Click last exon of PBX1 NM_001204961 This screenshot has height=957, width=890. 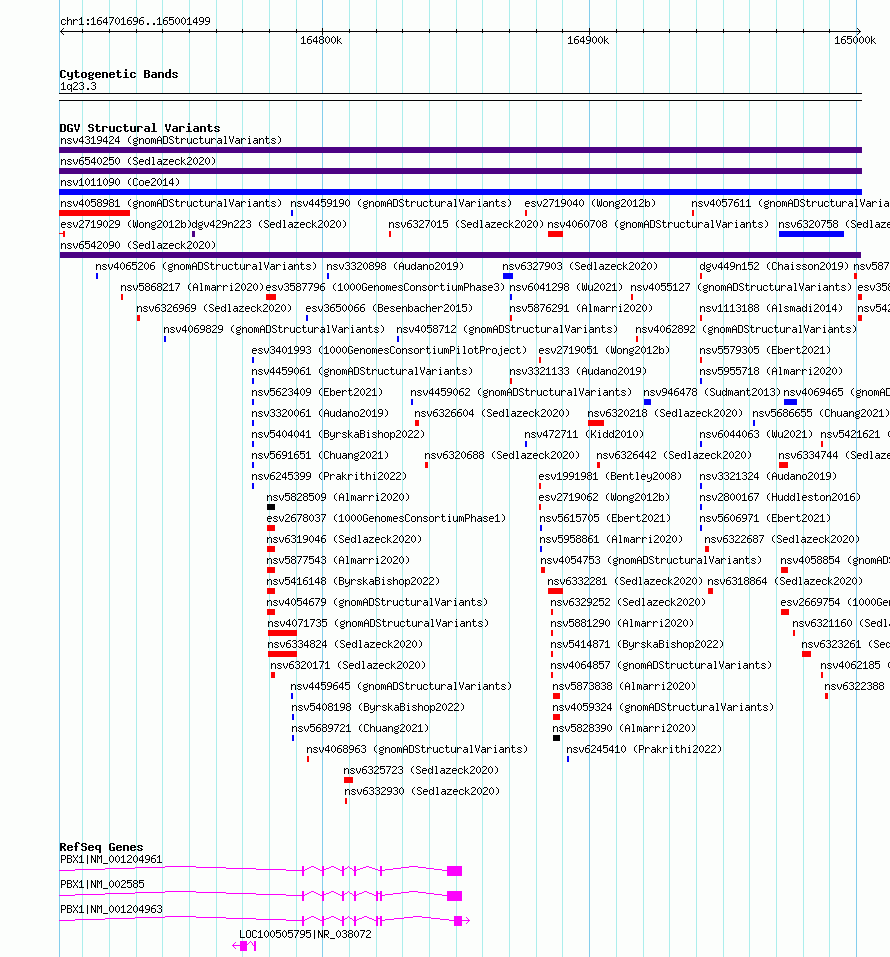click(x=454, y=871)
